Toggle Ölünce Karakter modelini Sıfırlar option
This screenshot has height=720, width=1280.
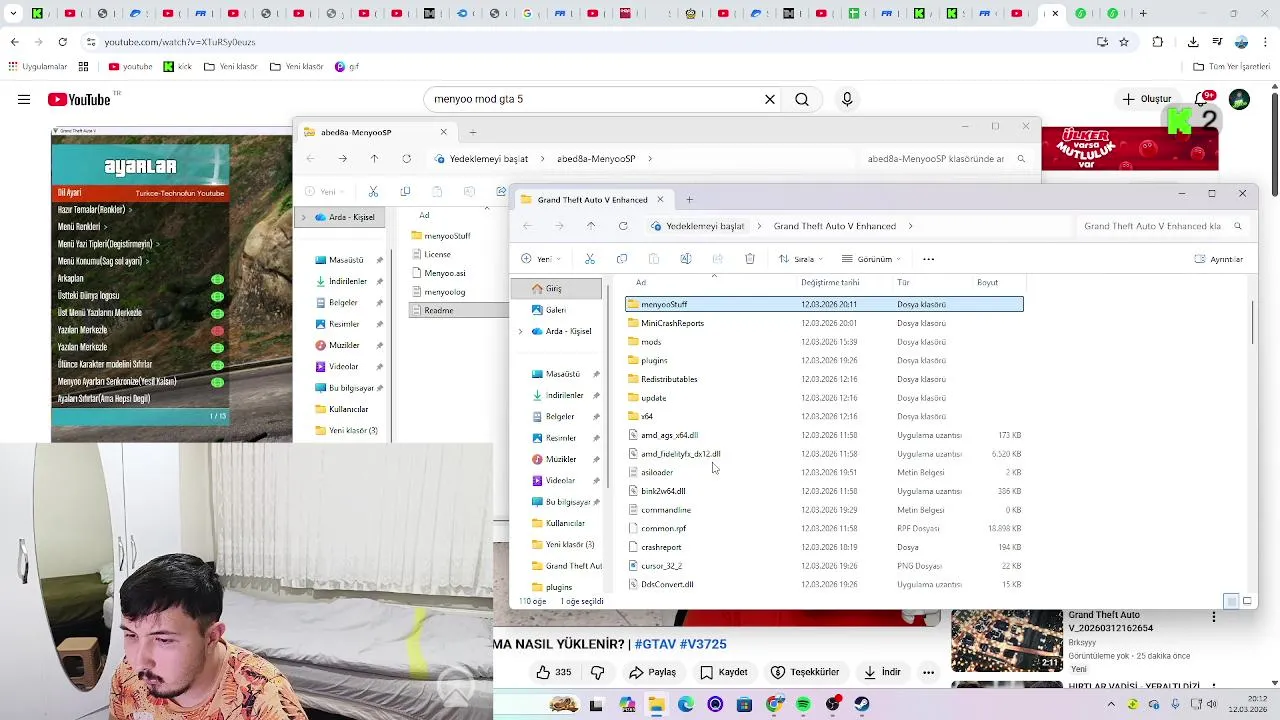pyautogui.click(x=217, y=364)
